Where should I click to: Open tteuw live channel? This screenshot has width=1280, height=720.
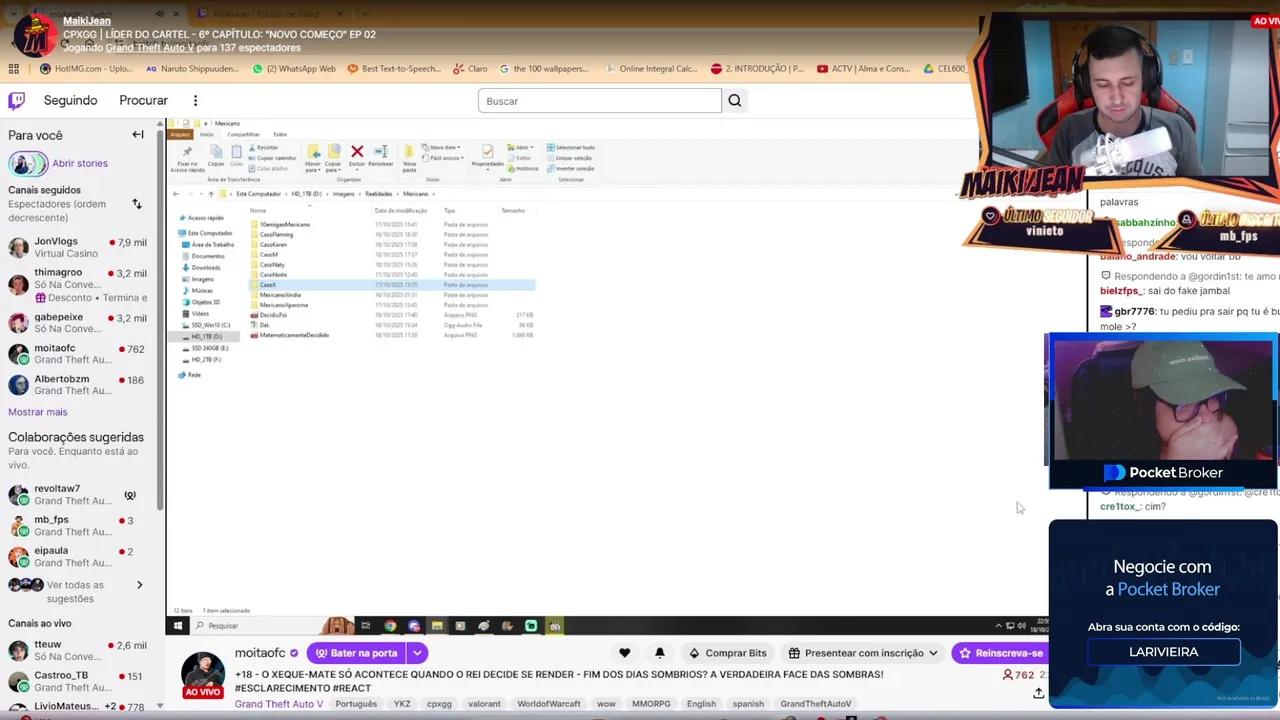(x=78, y=651)
